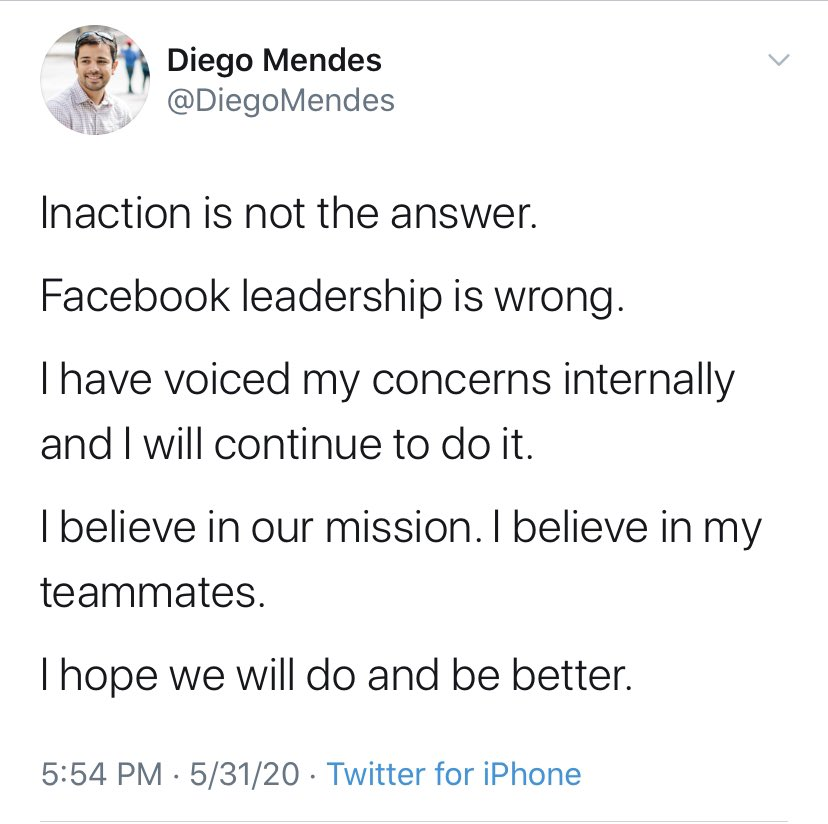The image size is (828, 824).
Task: Click the closing line 'I hope we will do and be better.'
Action: pos(336,676)
